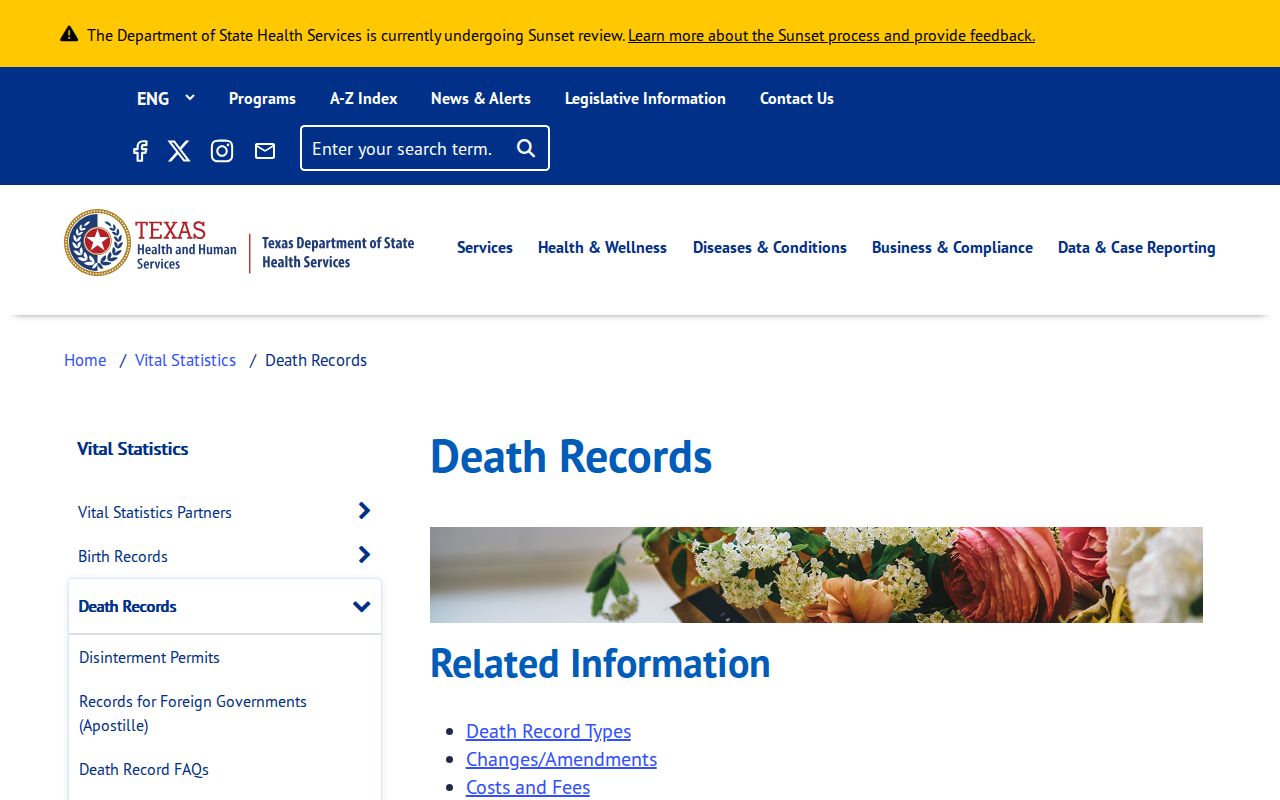Open the Health & Wellness menu
Viewport: 1280px width, 800px height.
click(602, 247)
